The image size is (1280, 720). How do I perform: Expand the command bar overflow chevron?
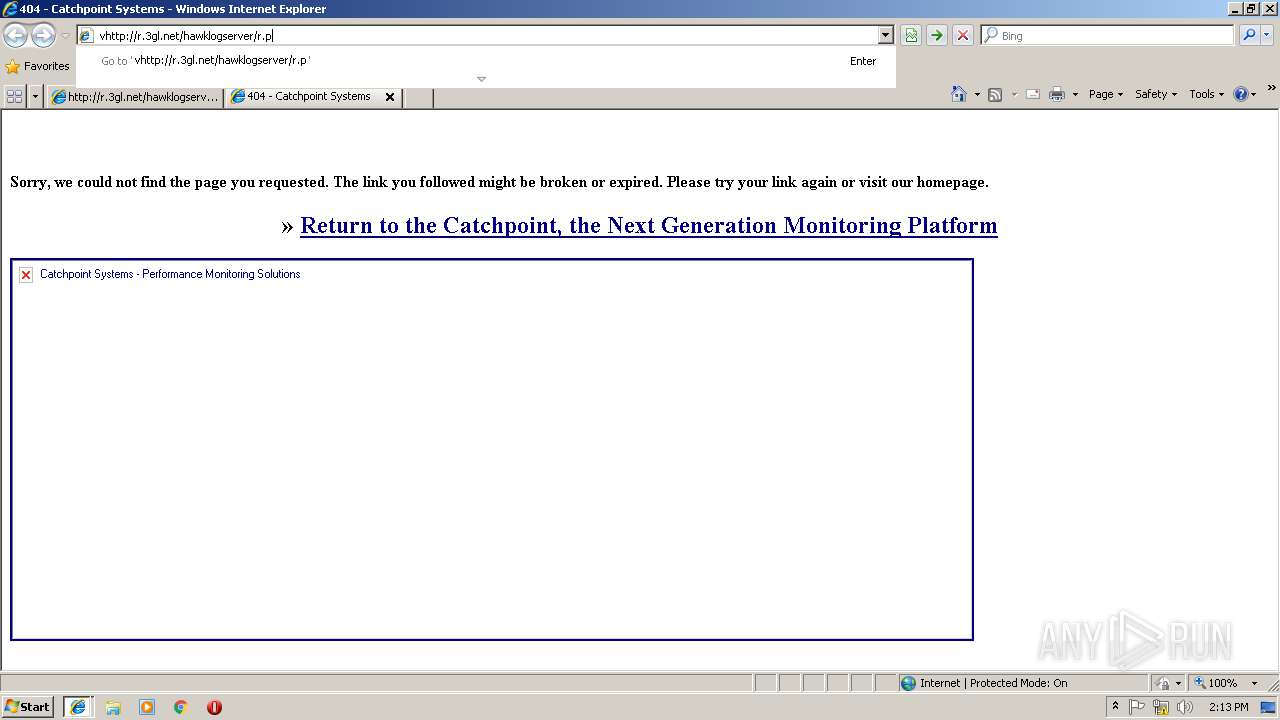pos(1271,88)
